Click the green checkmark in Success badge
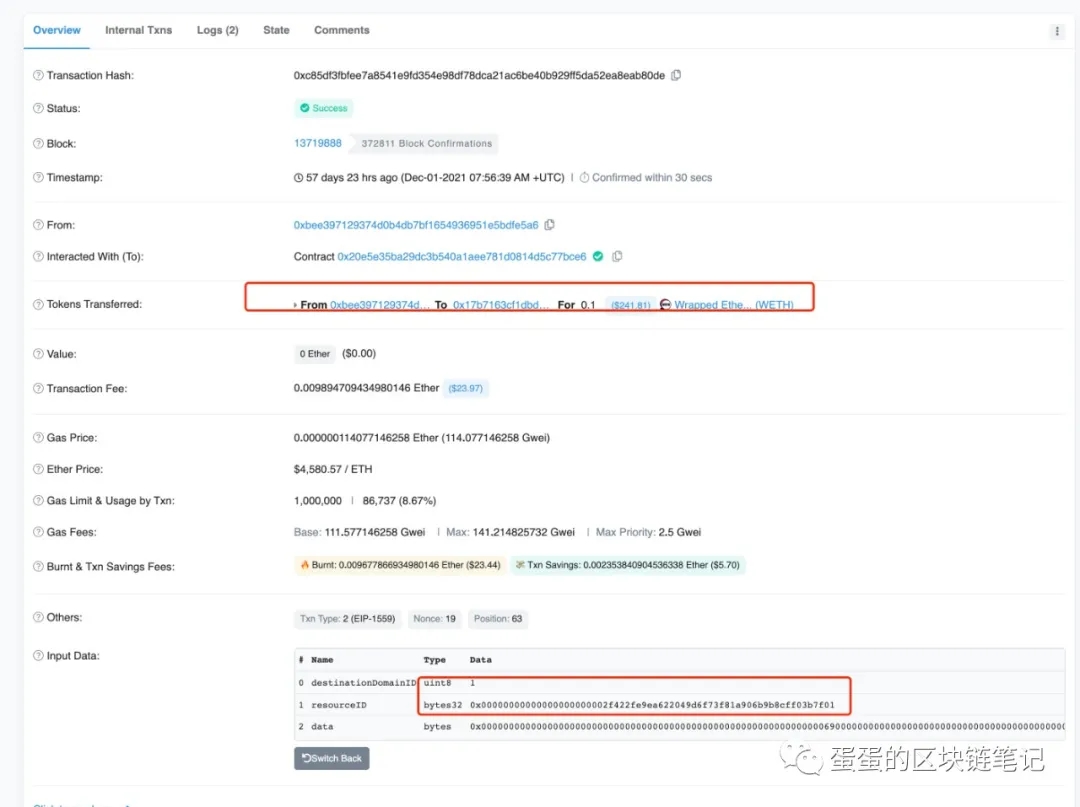The image size is (1080, 807). tap(303, 107)
